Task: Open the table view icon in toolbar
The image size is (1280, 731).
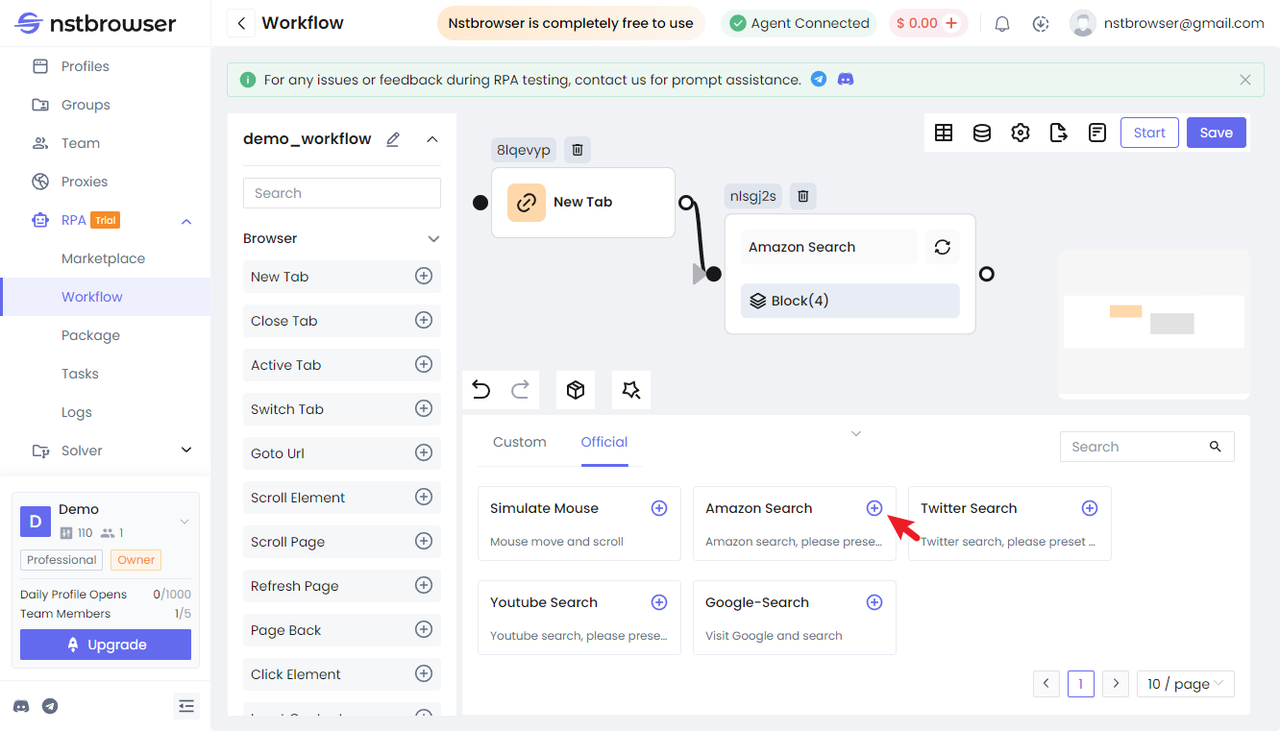Action: (x=943, y=133)
